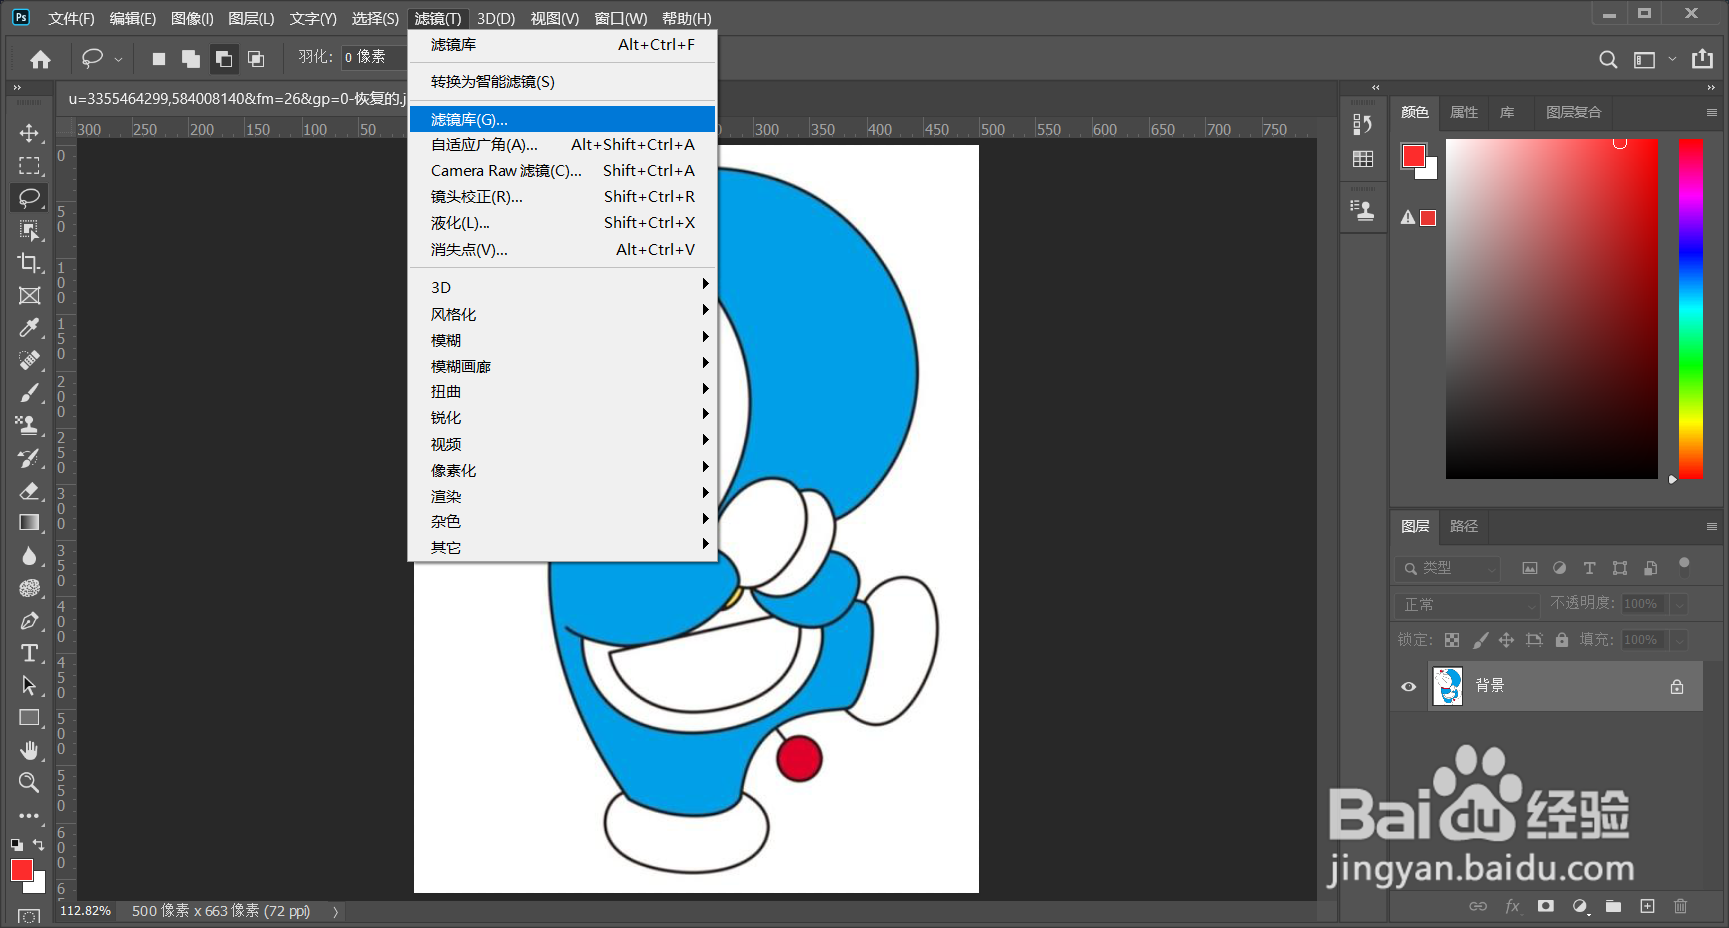
Task: Enable lock transparent pixels in the Layers panel
Action: [x=1452, y=639]
